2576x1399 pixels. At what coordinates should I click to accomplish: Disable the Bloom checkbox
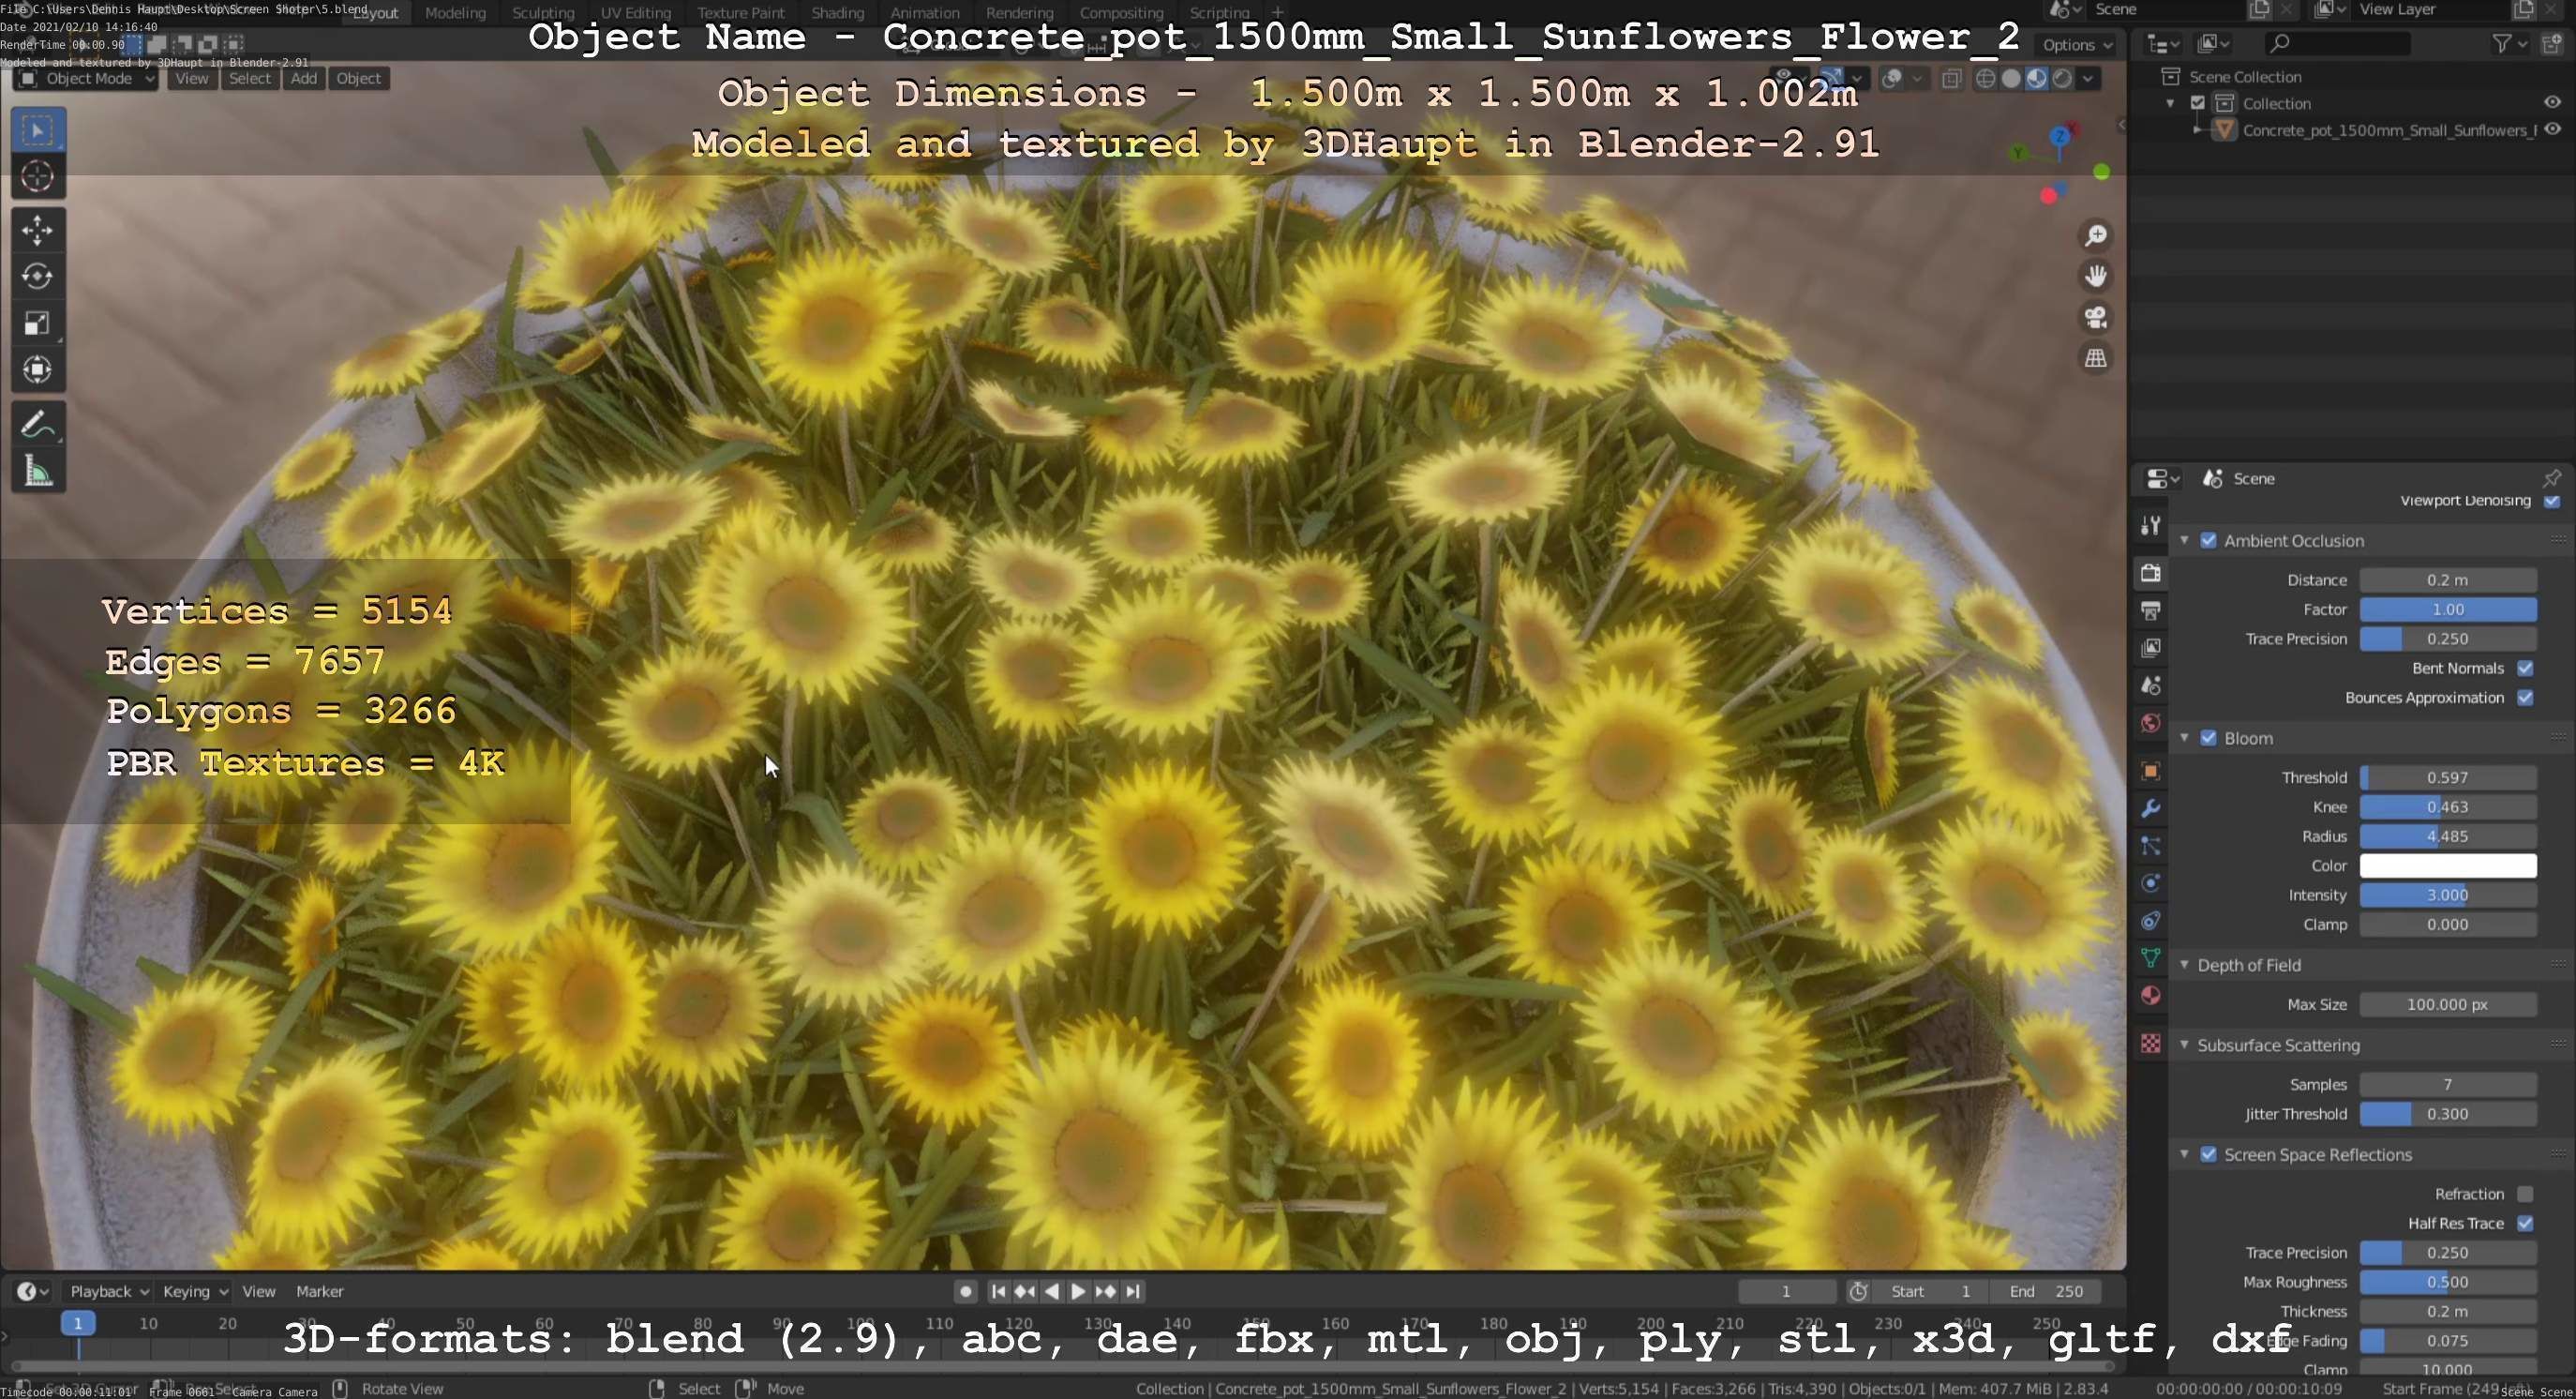point(2208,738)
